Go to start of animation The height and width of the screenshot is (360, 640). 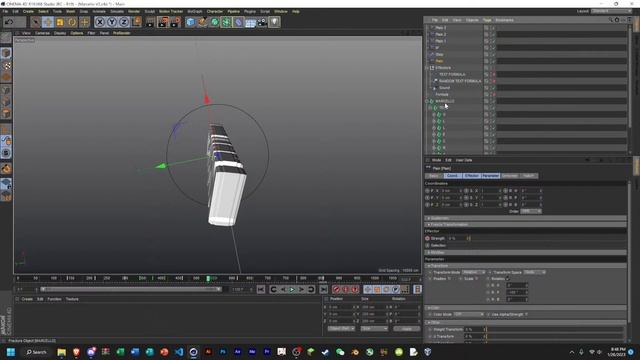click(x=261, y=289)
